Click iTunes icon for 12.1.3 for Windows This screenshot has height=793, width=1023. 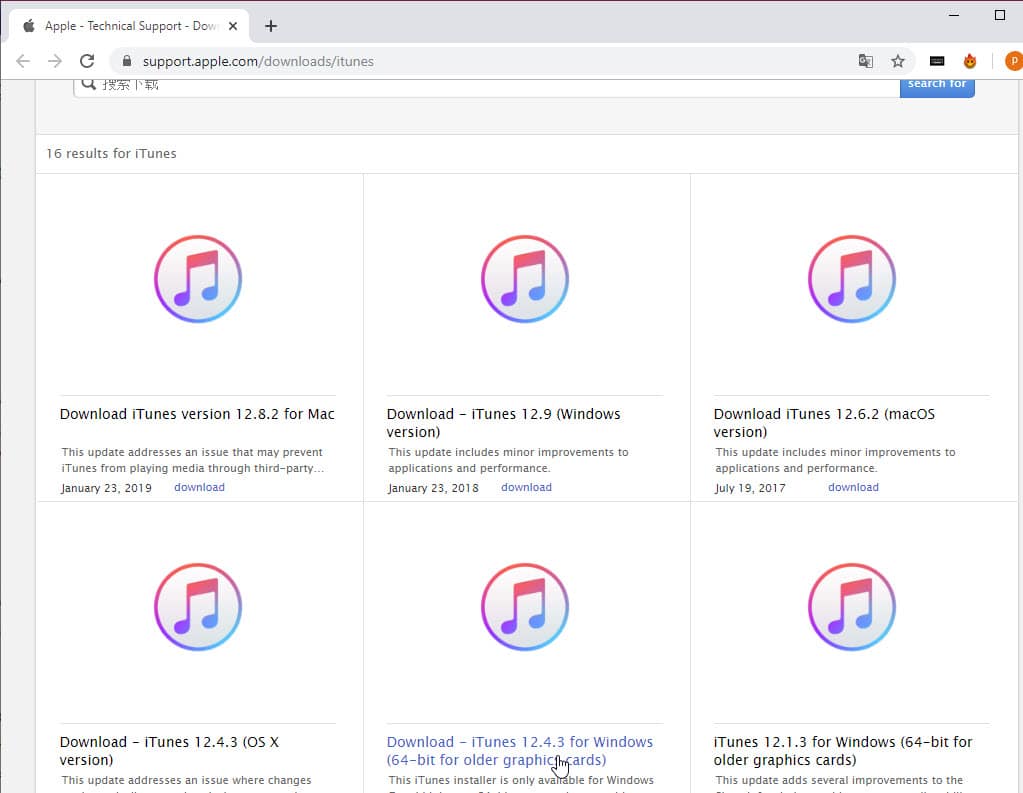pos(851,607)
